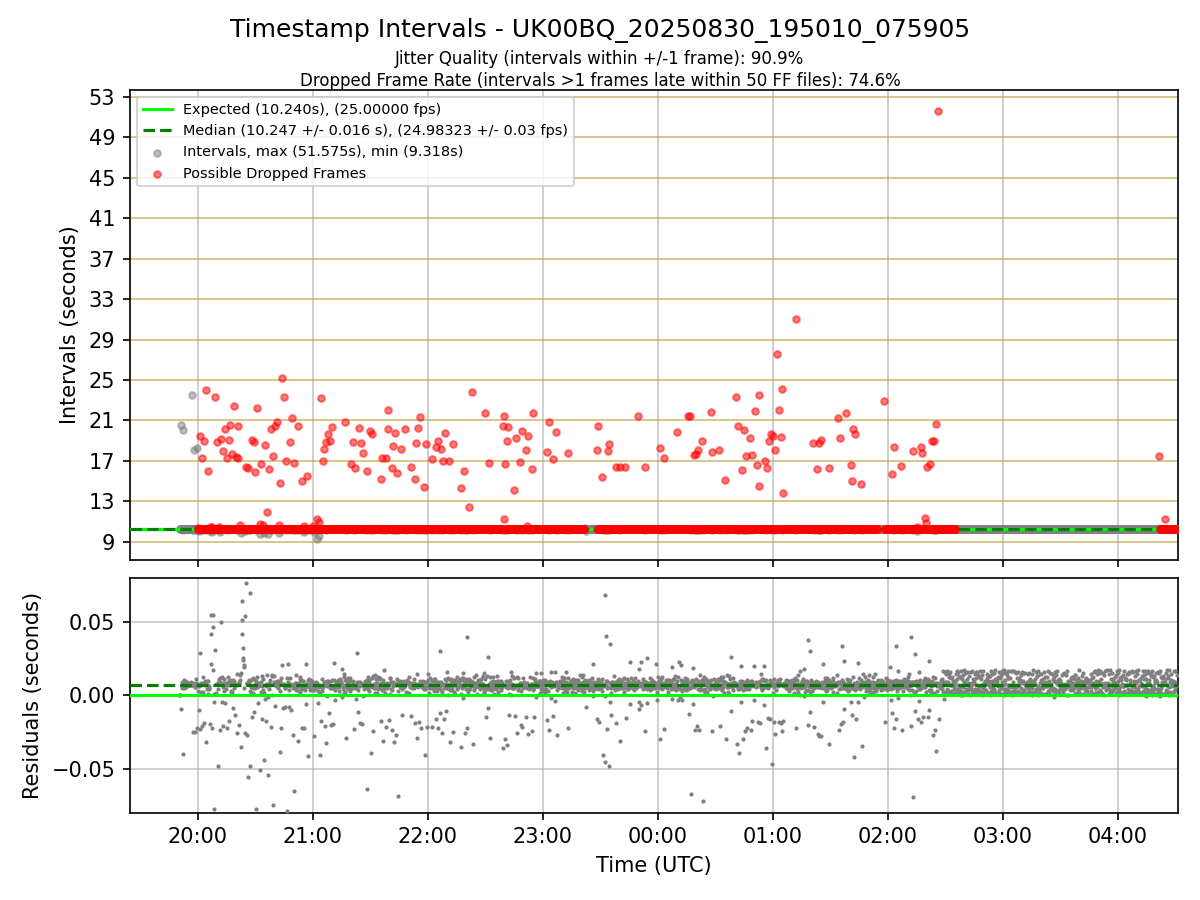Screen dimensions: 1200x900
Task: Click the 'Time (UTC)' x-axis label
Action: click(x=653, y=865)
